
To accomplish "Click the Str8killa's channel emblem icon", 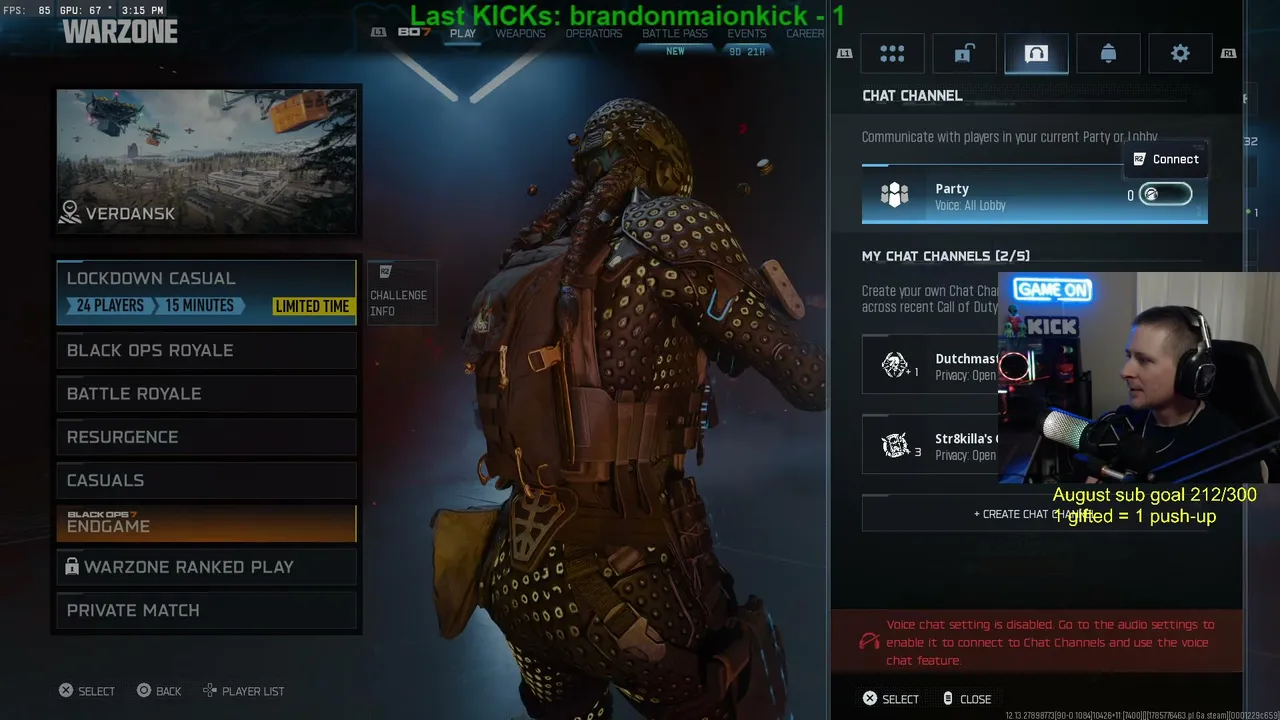I will (894, 445).
